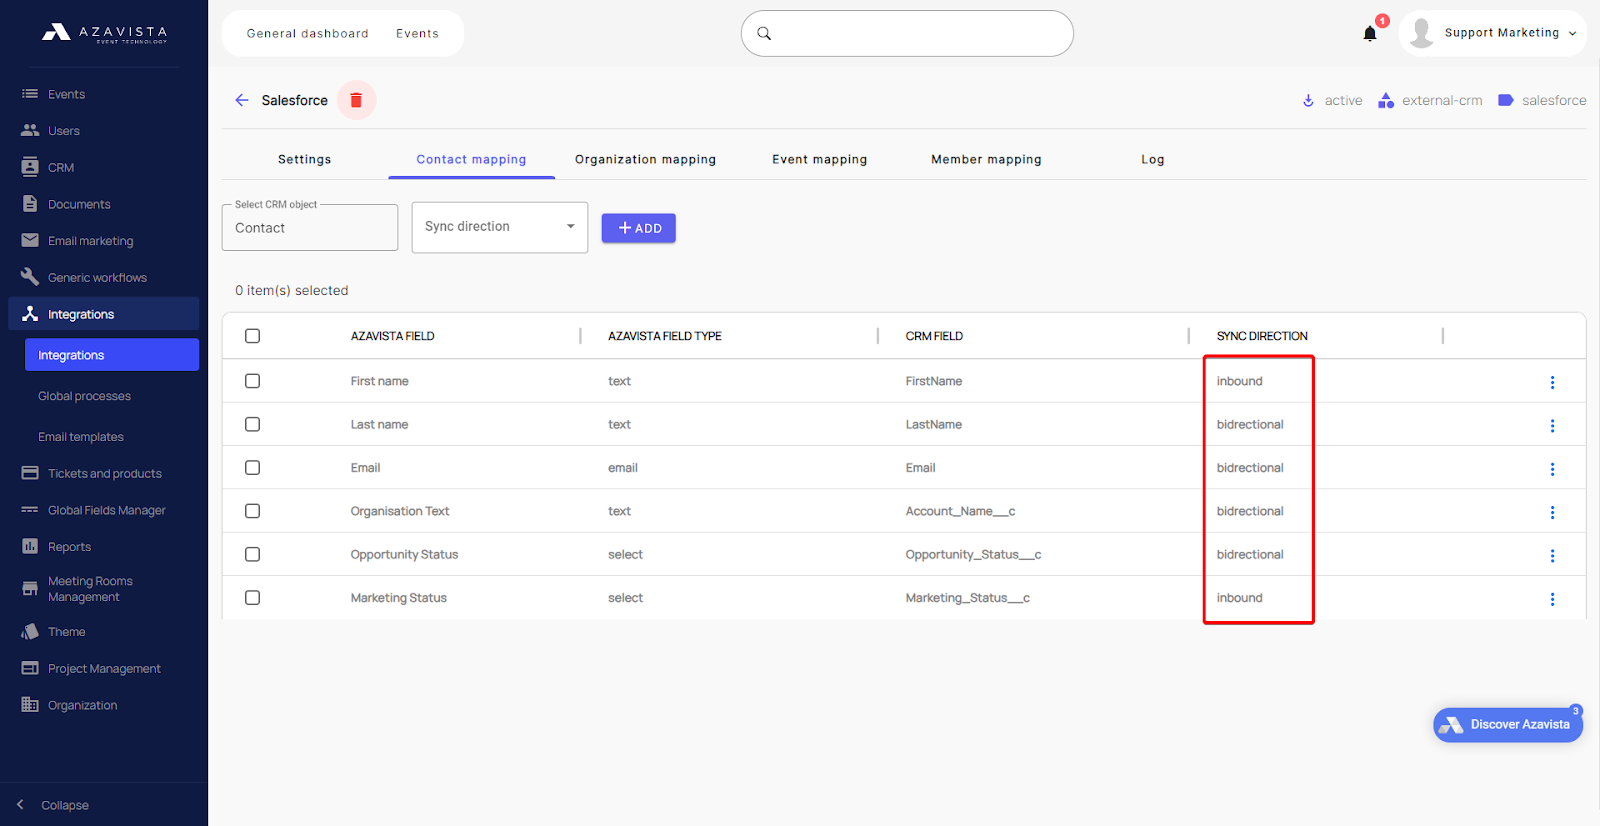Open the Documents sidebar icon

click(x=30, y=204)
